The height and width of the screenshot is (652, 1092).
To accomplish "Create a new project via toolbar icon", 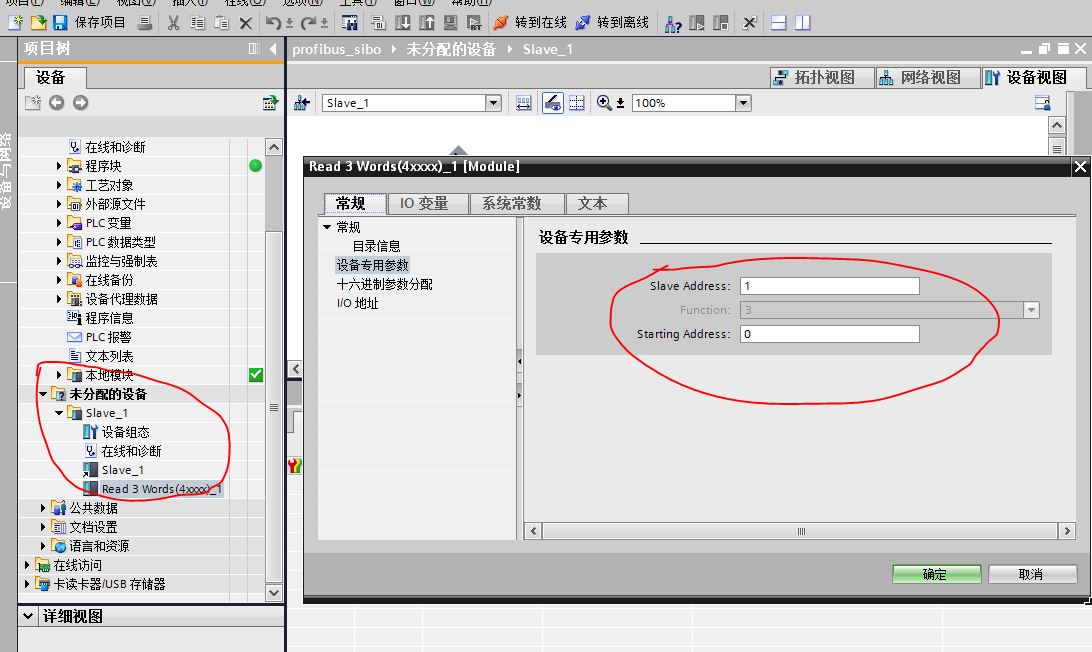I will (15, 23).
